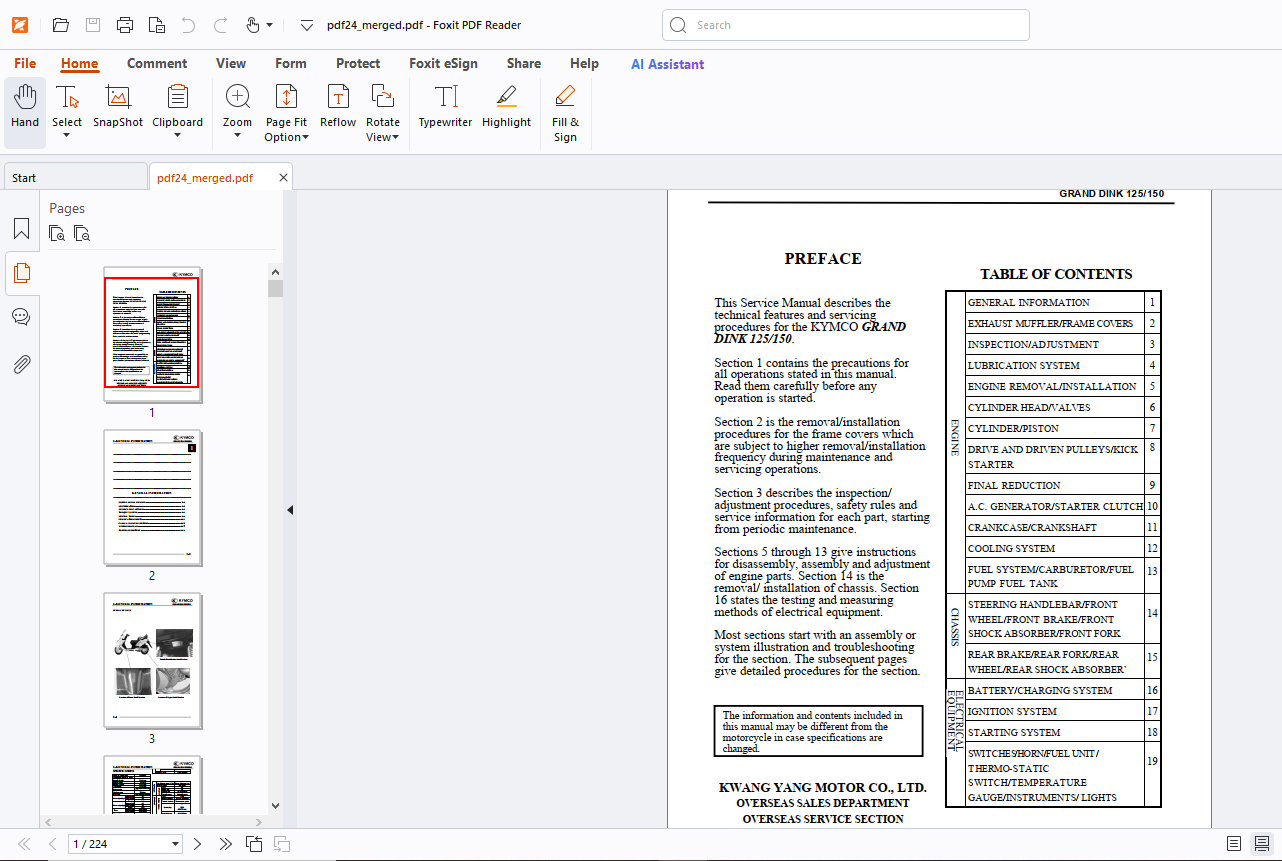Toggle the Pages thumbnail panel icon
The image size is (1282, 861).
point(22,273)
